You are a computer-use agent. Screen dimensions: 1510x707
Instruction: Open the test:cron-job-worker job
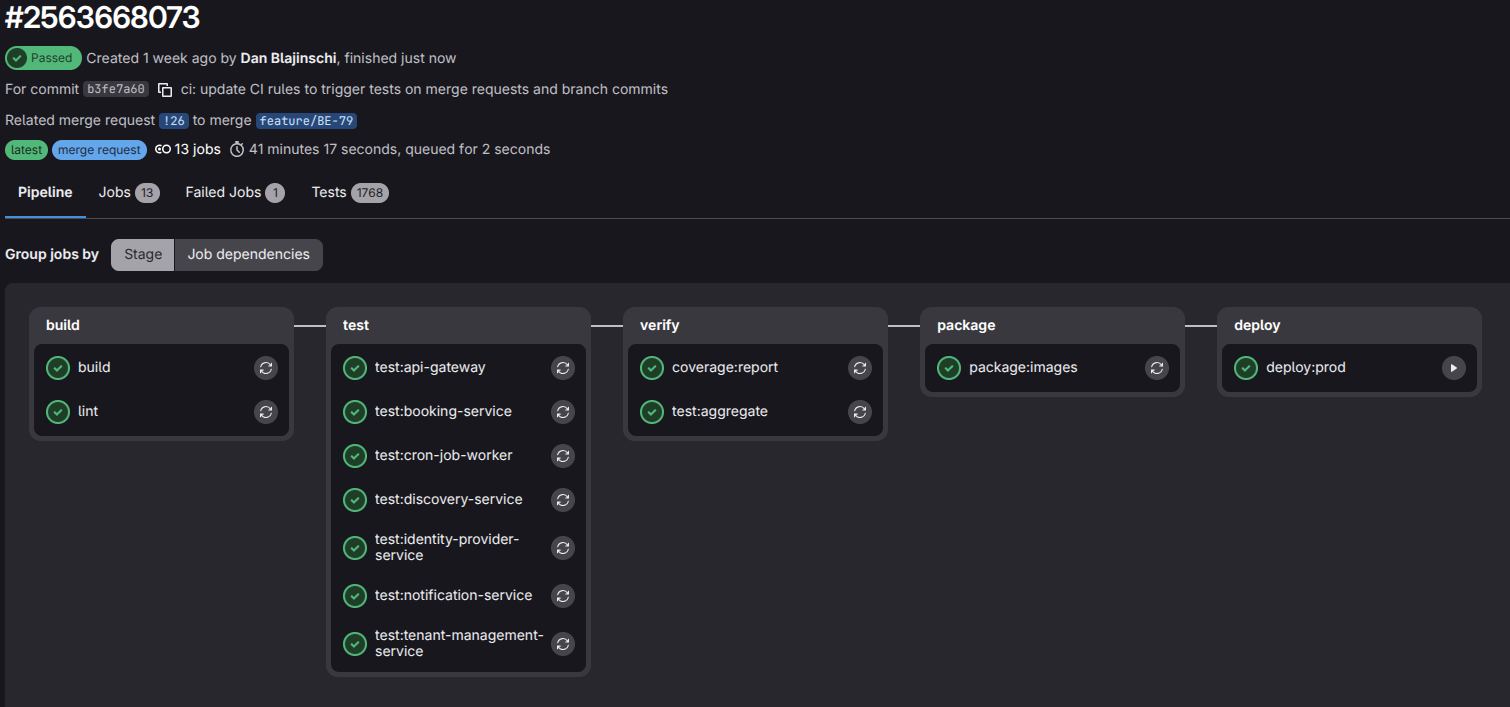click(x=444, y=455)
